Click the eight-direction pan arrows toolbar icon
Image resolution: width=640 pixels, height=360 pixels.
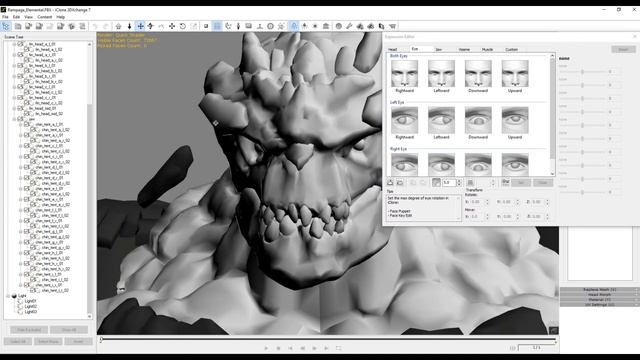click(x=172, y=26)
